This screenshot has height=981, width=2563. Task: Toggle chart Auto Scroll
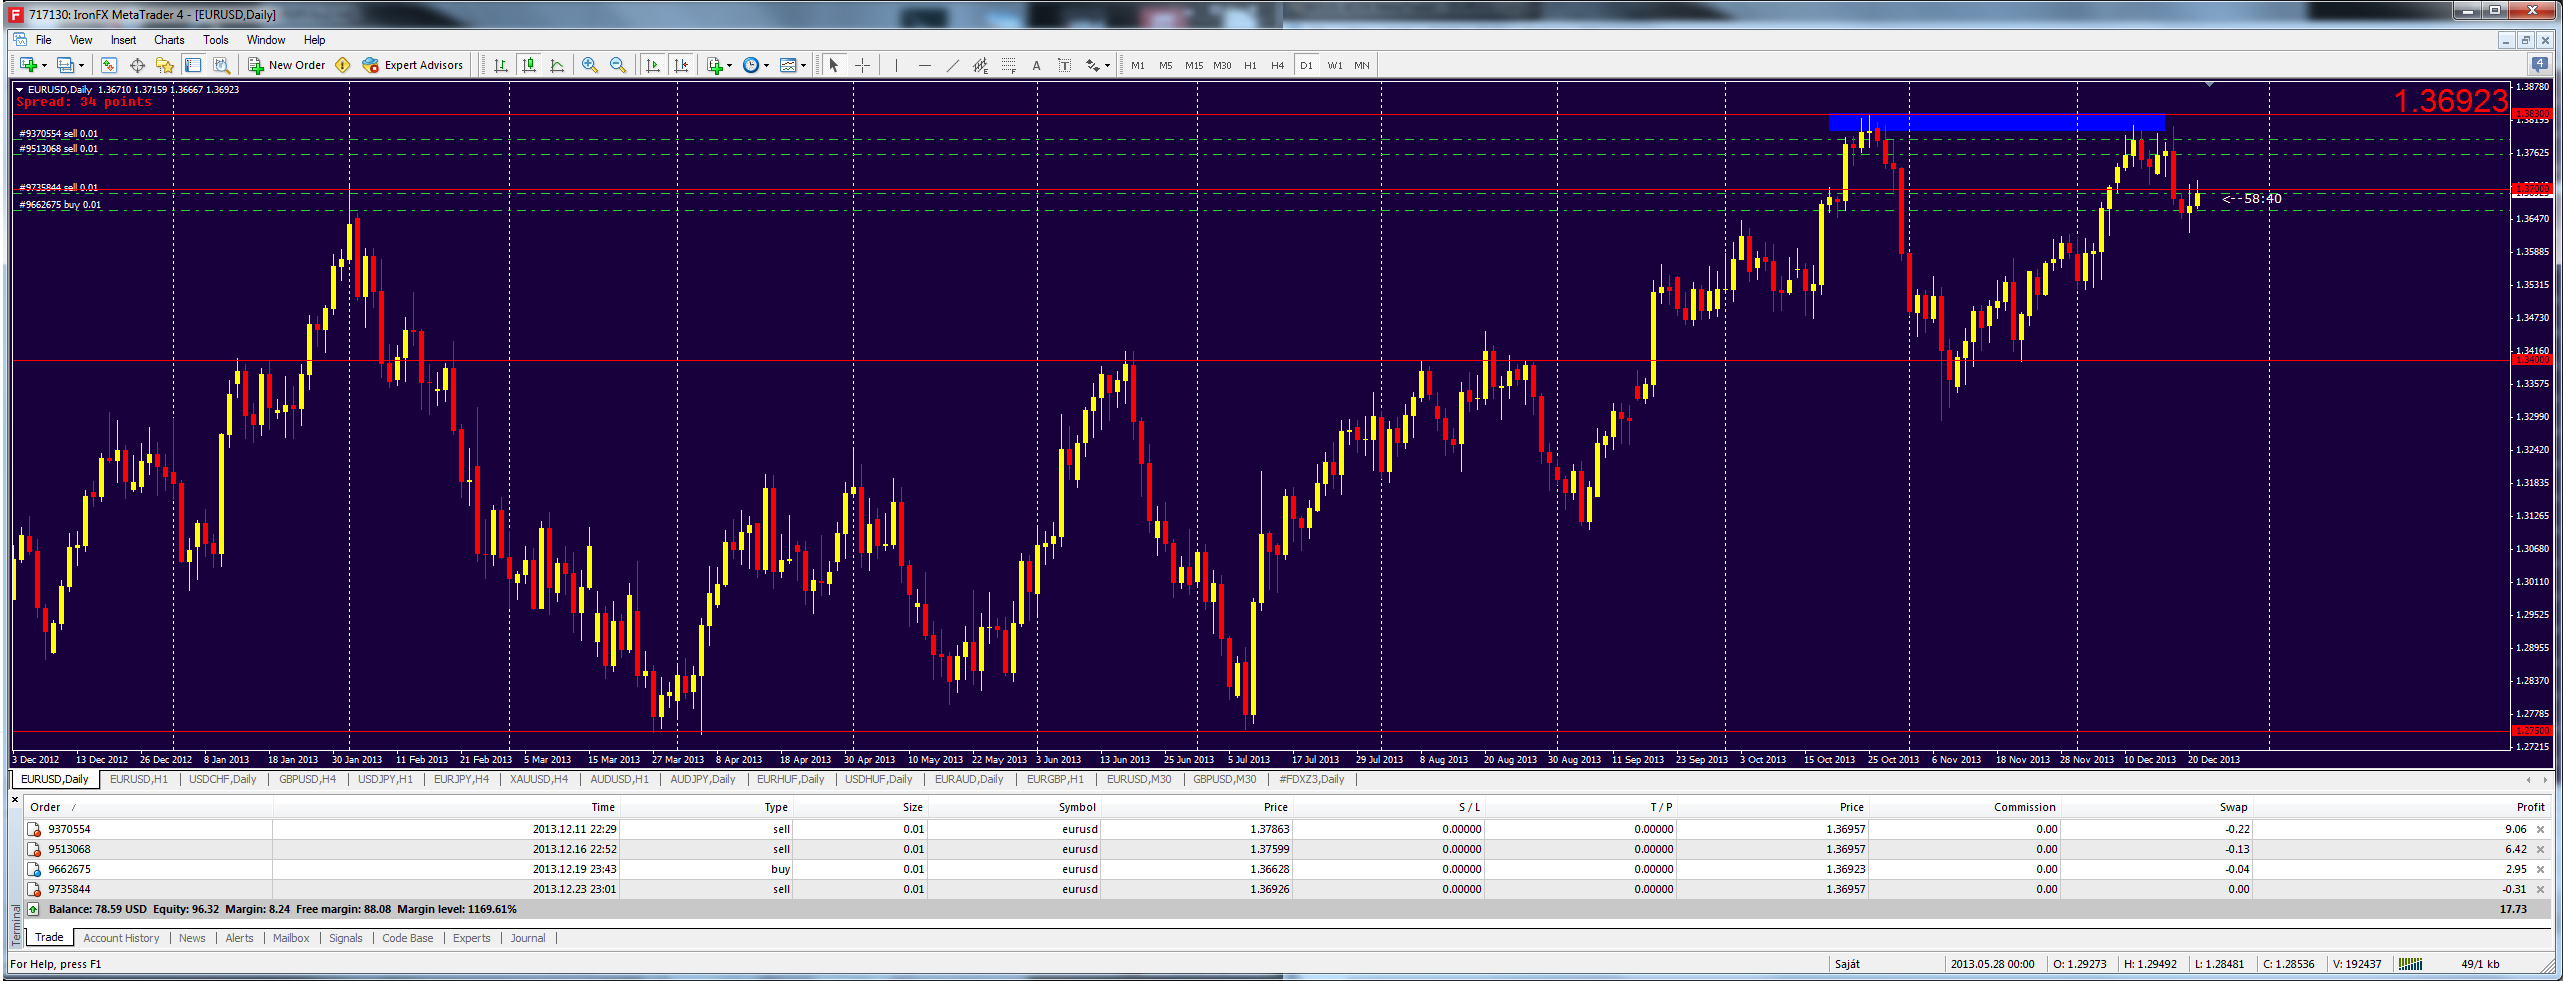653,65
